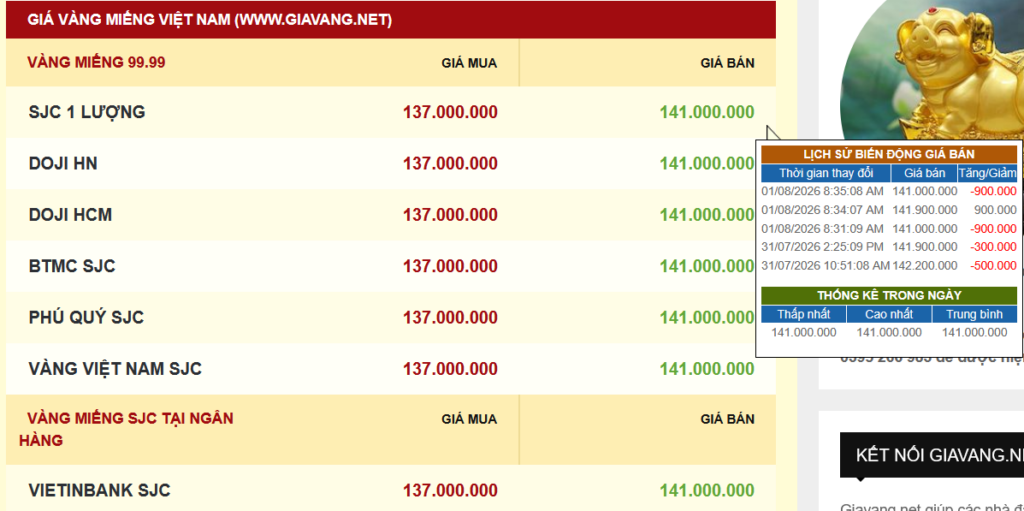Click the 142.200.000 price in history
1024x511 pixels.
pos(925,265)
